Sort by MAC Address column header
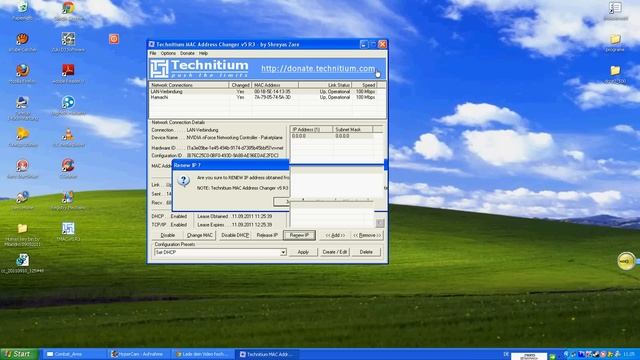The height and width of the screenshot is (360, 640). (275, 85)
